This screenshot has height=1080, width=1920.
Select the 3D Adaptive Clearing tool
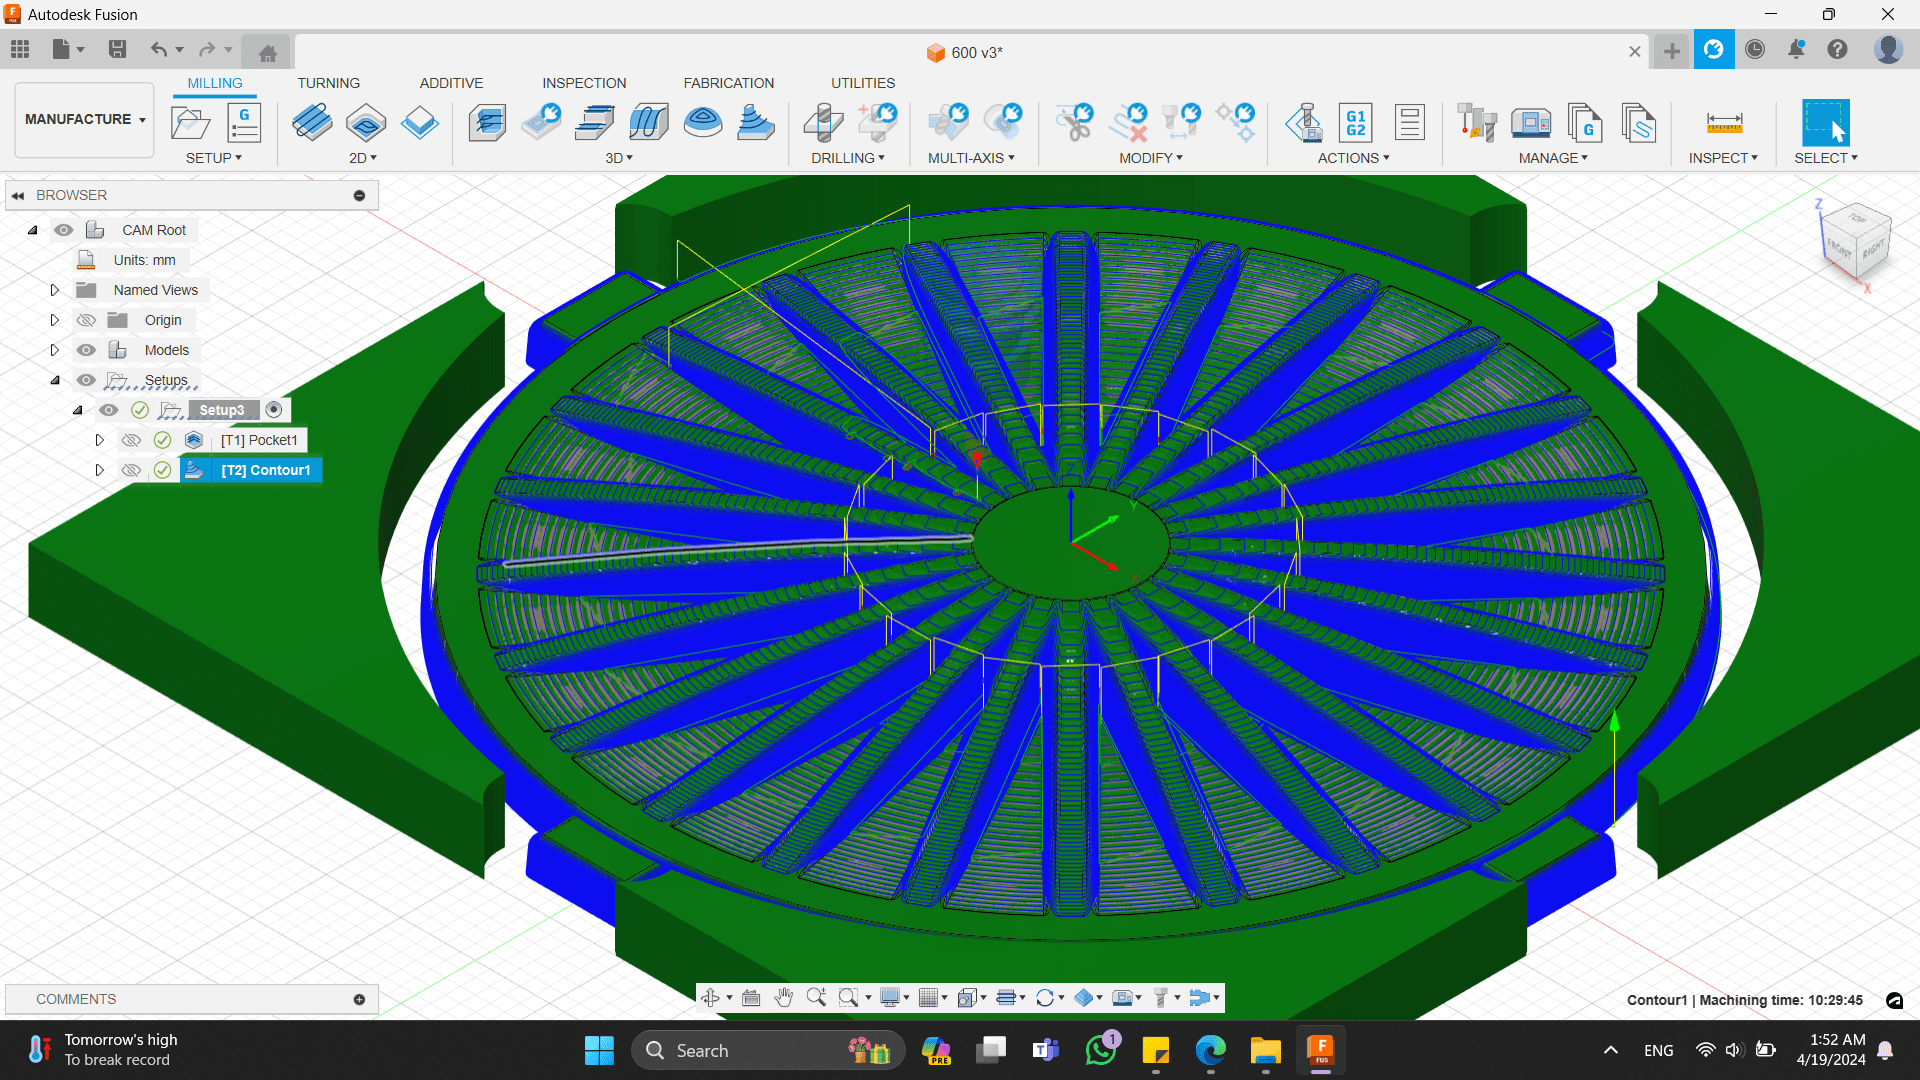point(487,123)
